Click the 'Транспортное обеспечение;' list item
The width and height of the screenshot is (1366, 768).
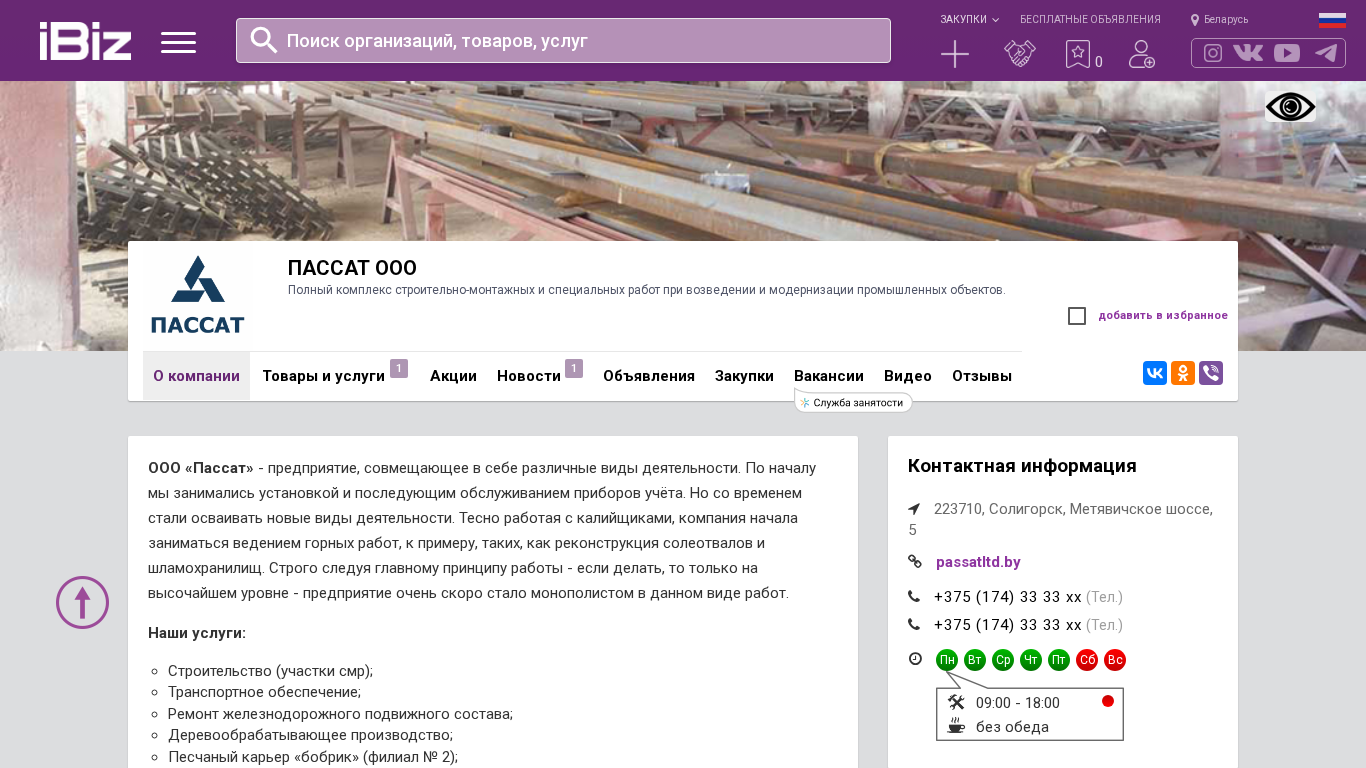click(x=264, y=692)
